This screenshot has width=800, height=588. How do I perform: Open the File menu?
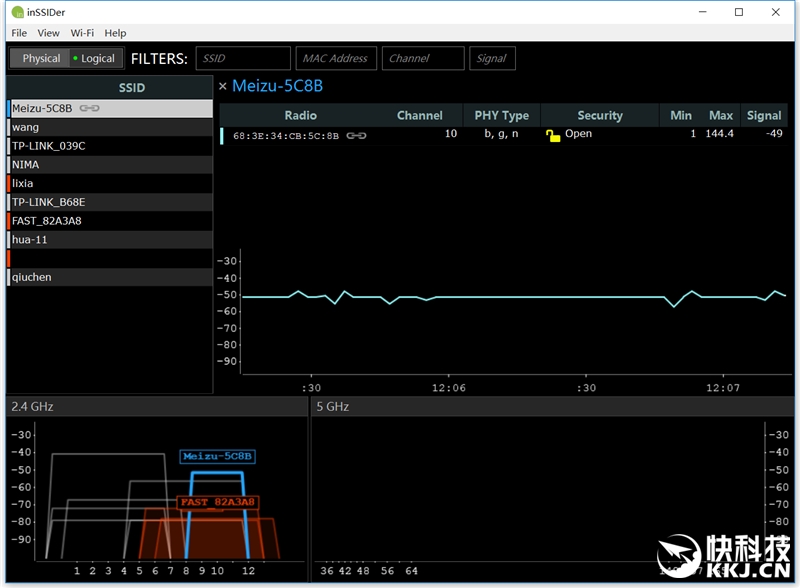pos(19,33)
